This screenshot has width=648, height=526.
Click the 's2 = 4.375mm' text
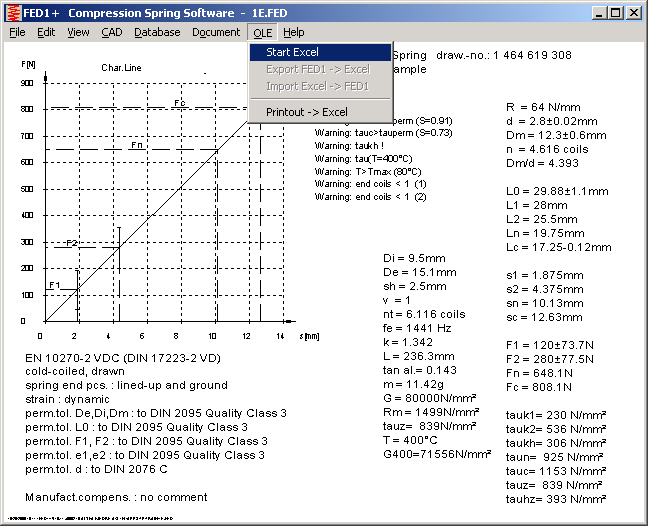pos(545,289)
